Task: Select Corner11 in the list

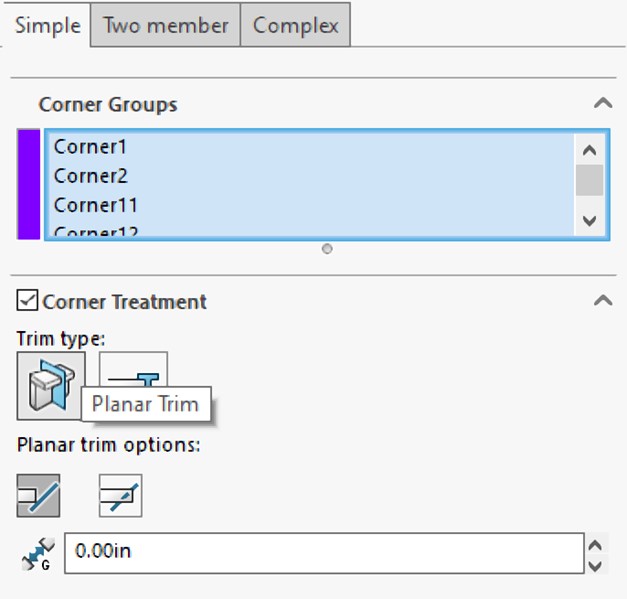Action: (96, 205)
